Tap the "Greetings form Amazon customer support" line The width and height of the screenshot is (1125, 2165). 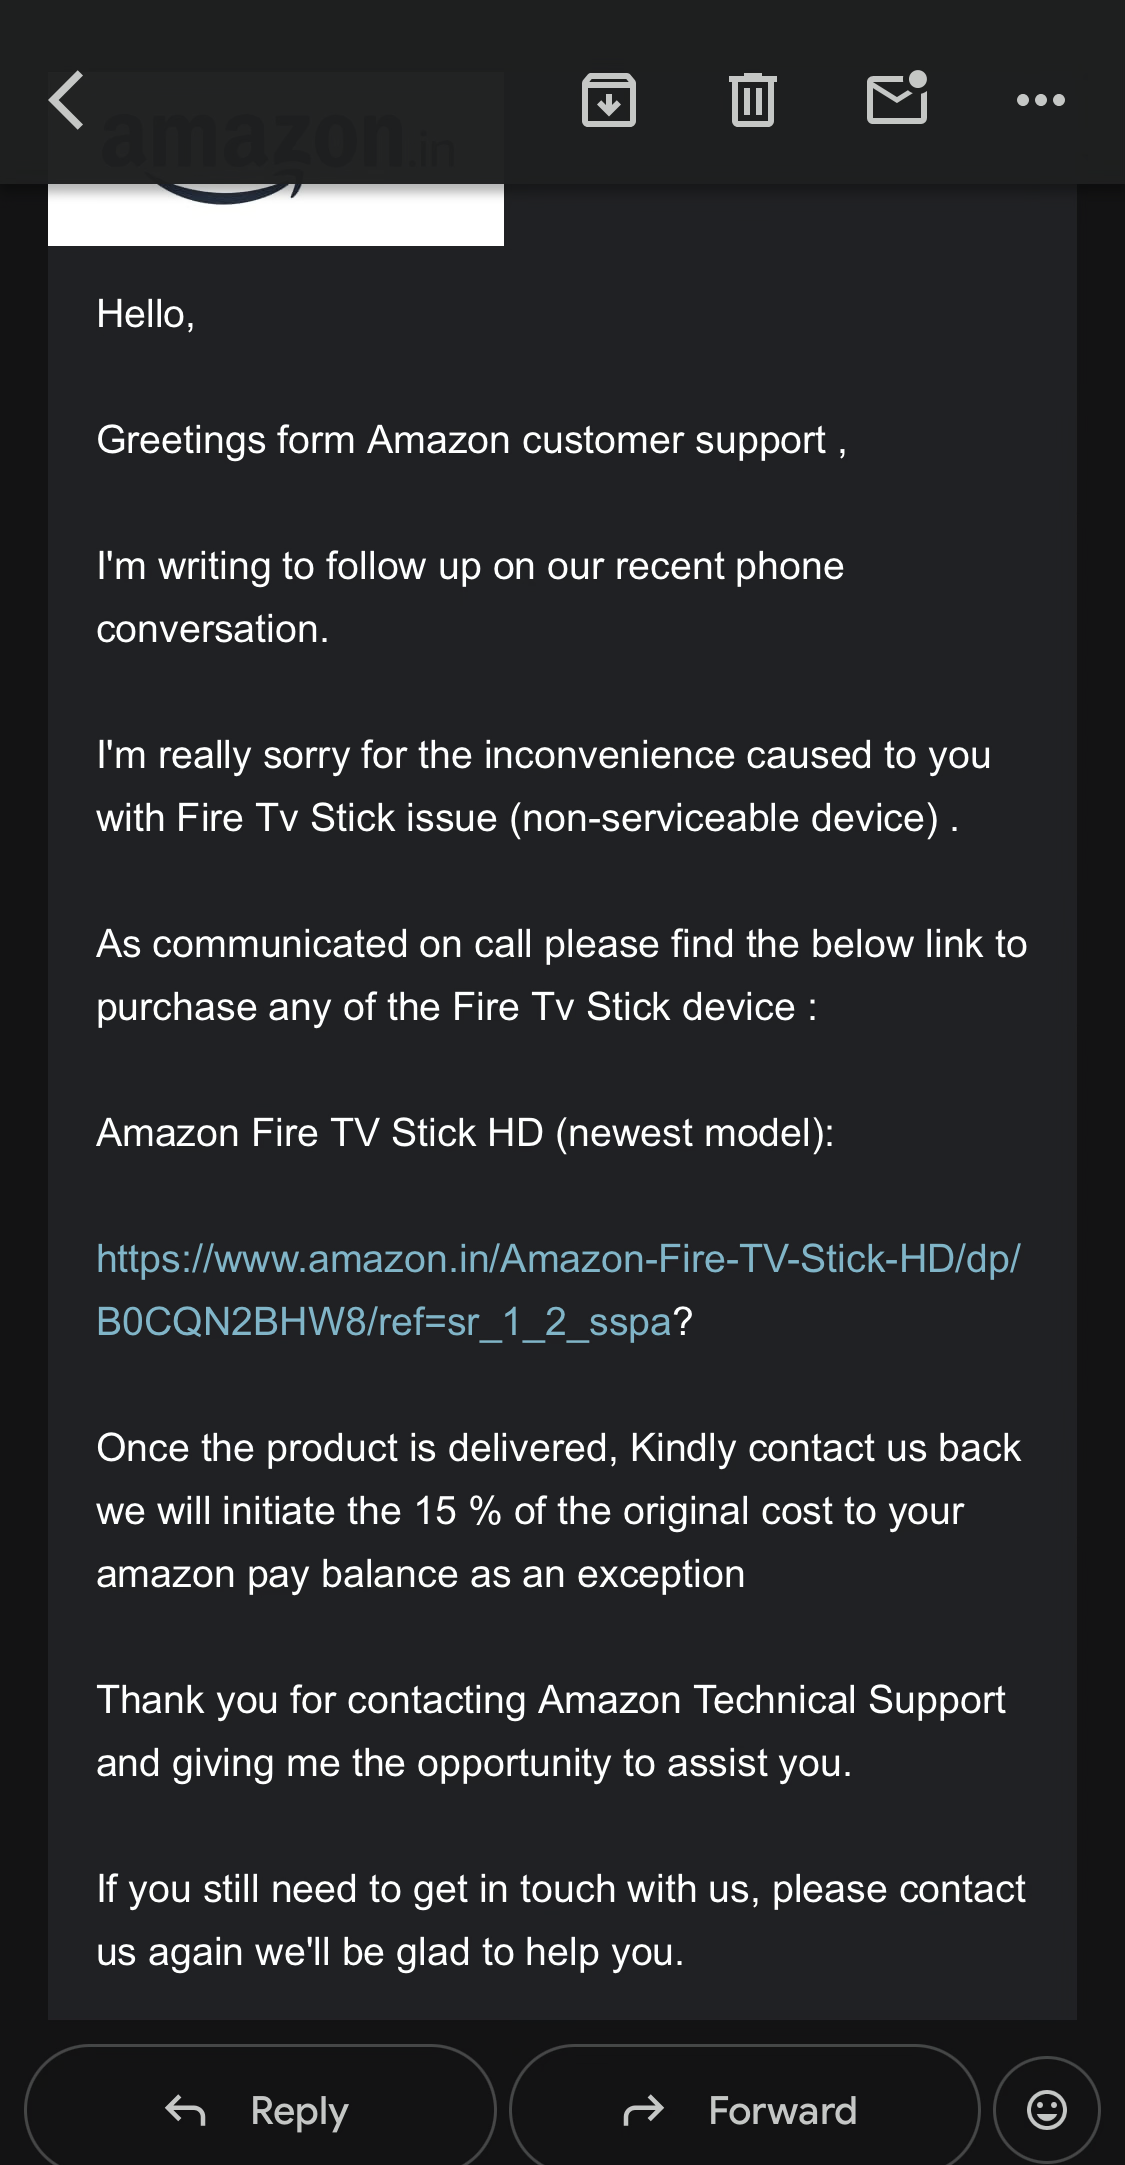coord(471,440)
